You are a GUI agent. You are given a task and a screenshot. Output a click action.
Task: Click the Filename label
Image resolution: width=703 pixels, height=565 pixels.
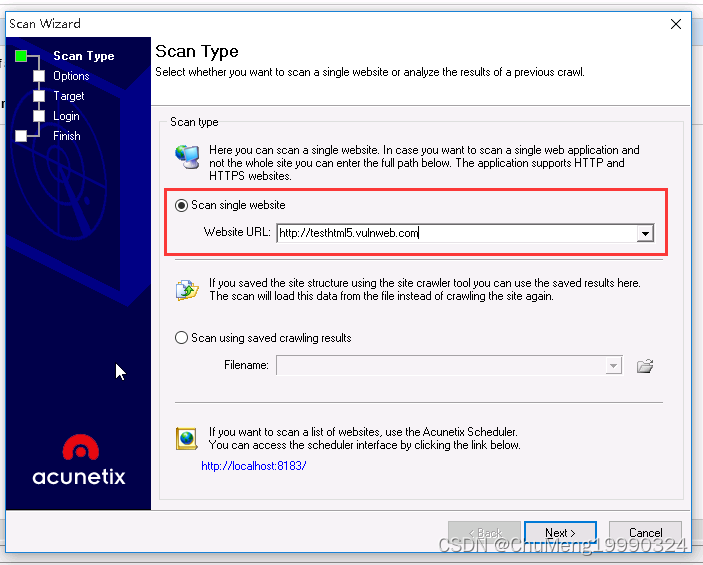click(246, 365)
